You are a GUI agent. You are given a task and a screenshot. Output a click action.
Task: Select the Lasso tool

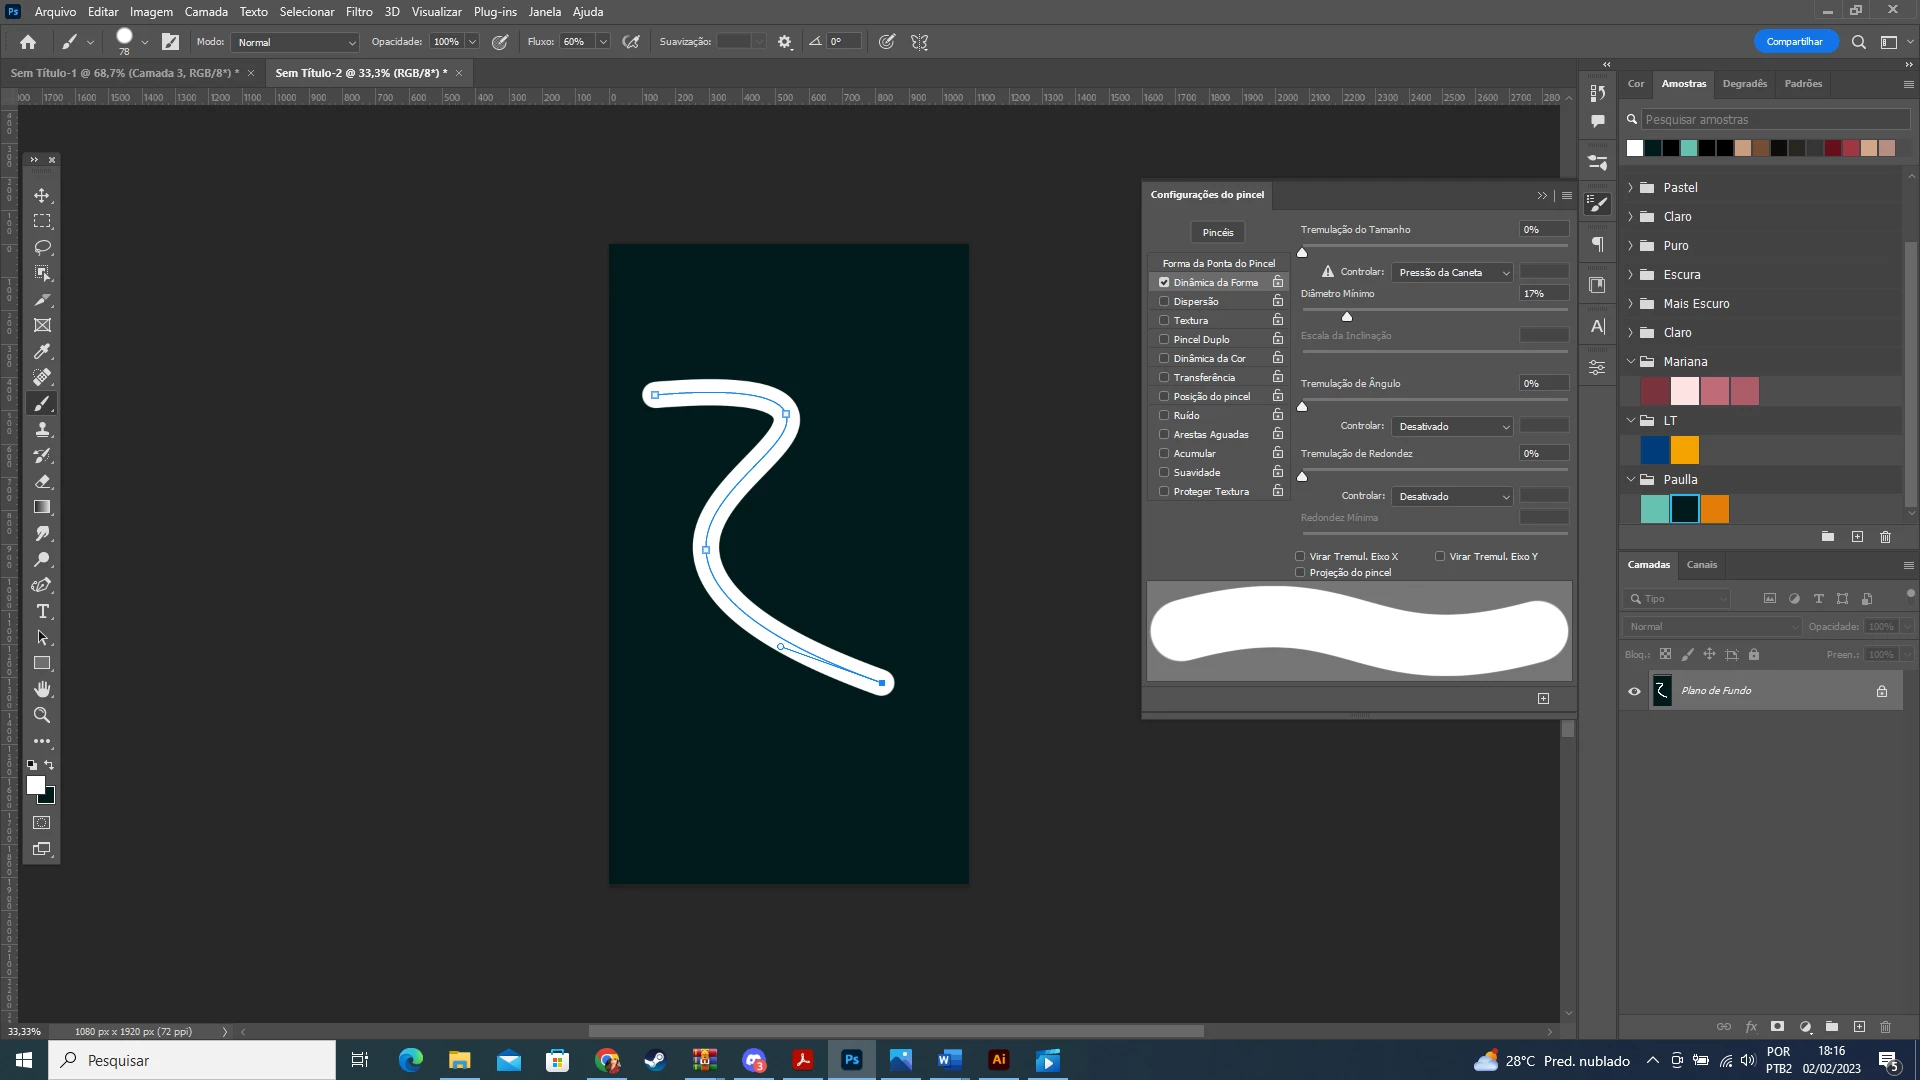pos(42,247)
